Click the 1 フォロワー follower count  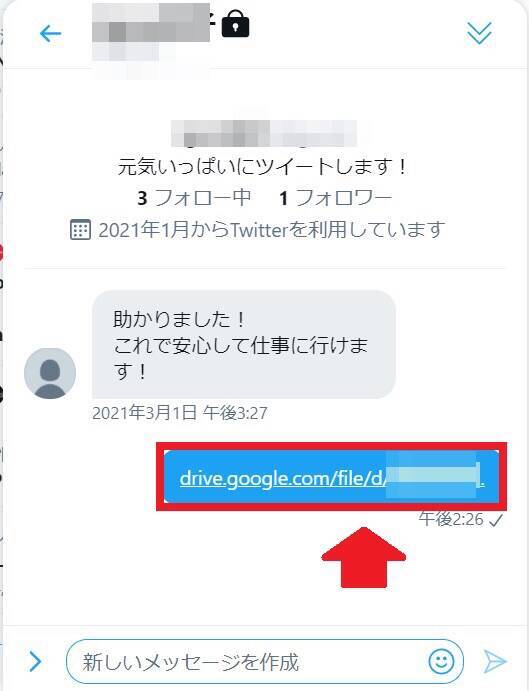335,198
